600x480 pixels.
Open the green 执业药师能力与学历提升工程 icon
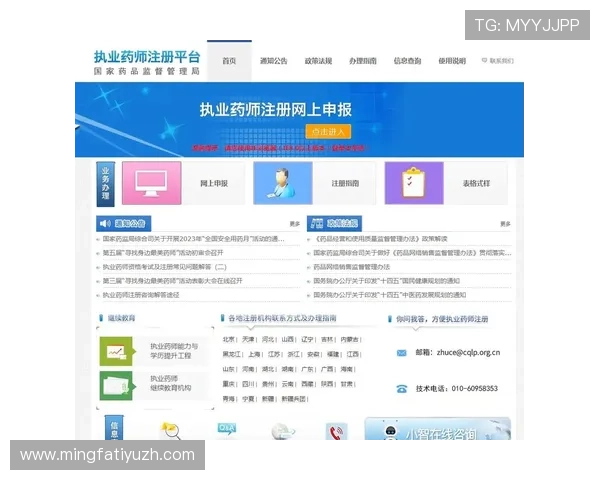click(x=117, y=351)
